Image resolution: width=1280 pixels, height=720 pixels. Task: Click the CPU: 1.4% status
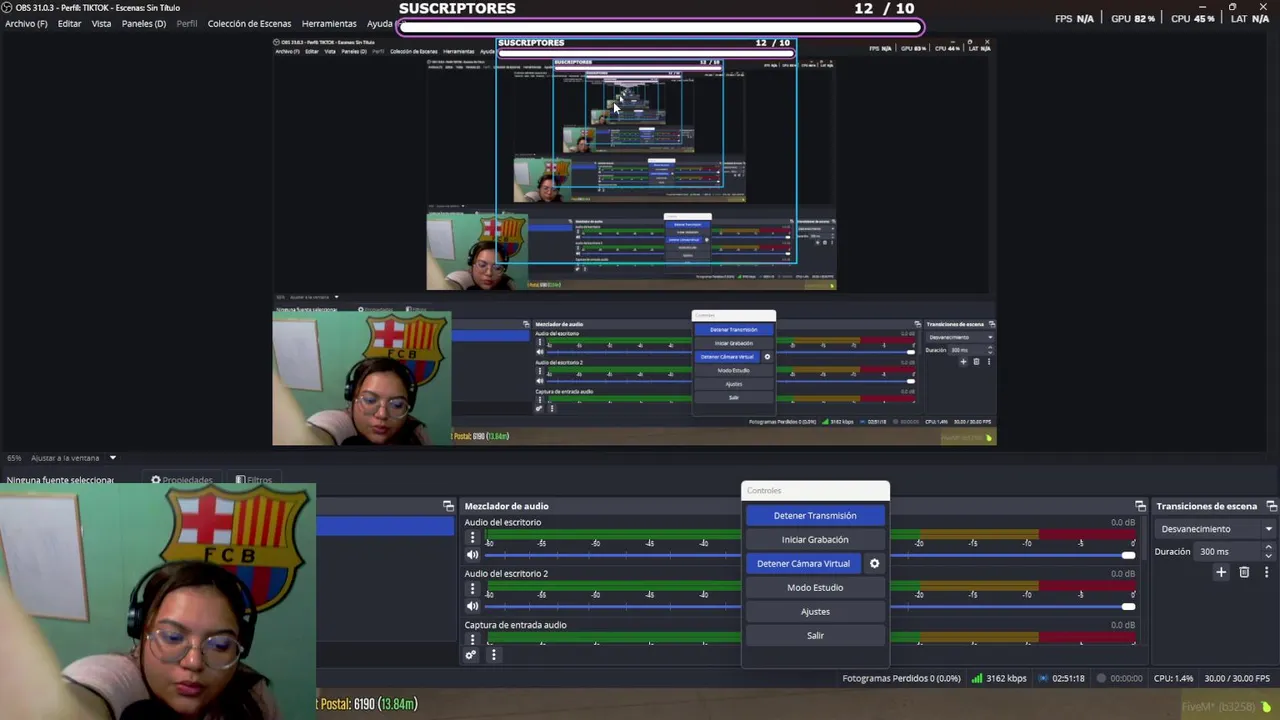click(x=1173, y=678)
